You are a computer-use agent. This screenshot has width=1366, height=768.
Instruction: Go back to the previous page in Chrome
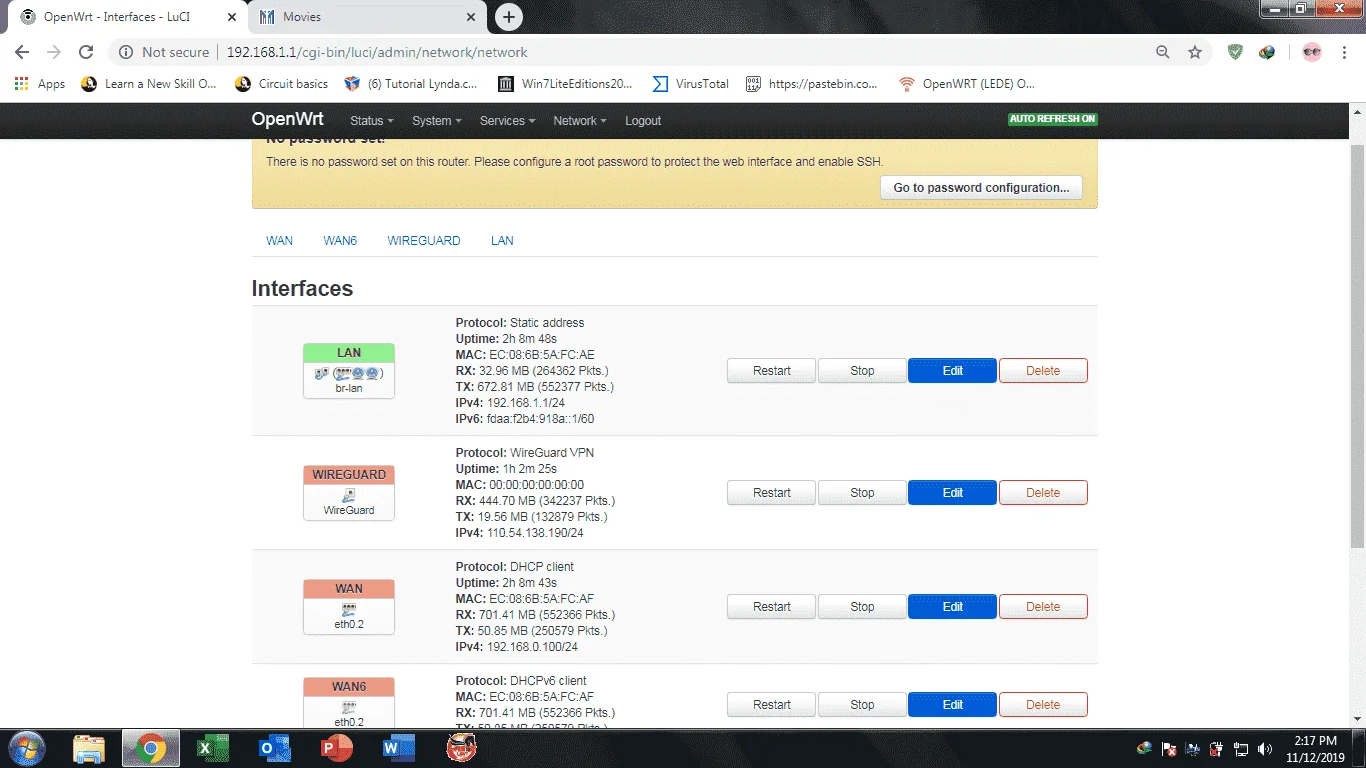pyautogui.click(x=22, y=52)
